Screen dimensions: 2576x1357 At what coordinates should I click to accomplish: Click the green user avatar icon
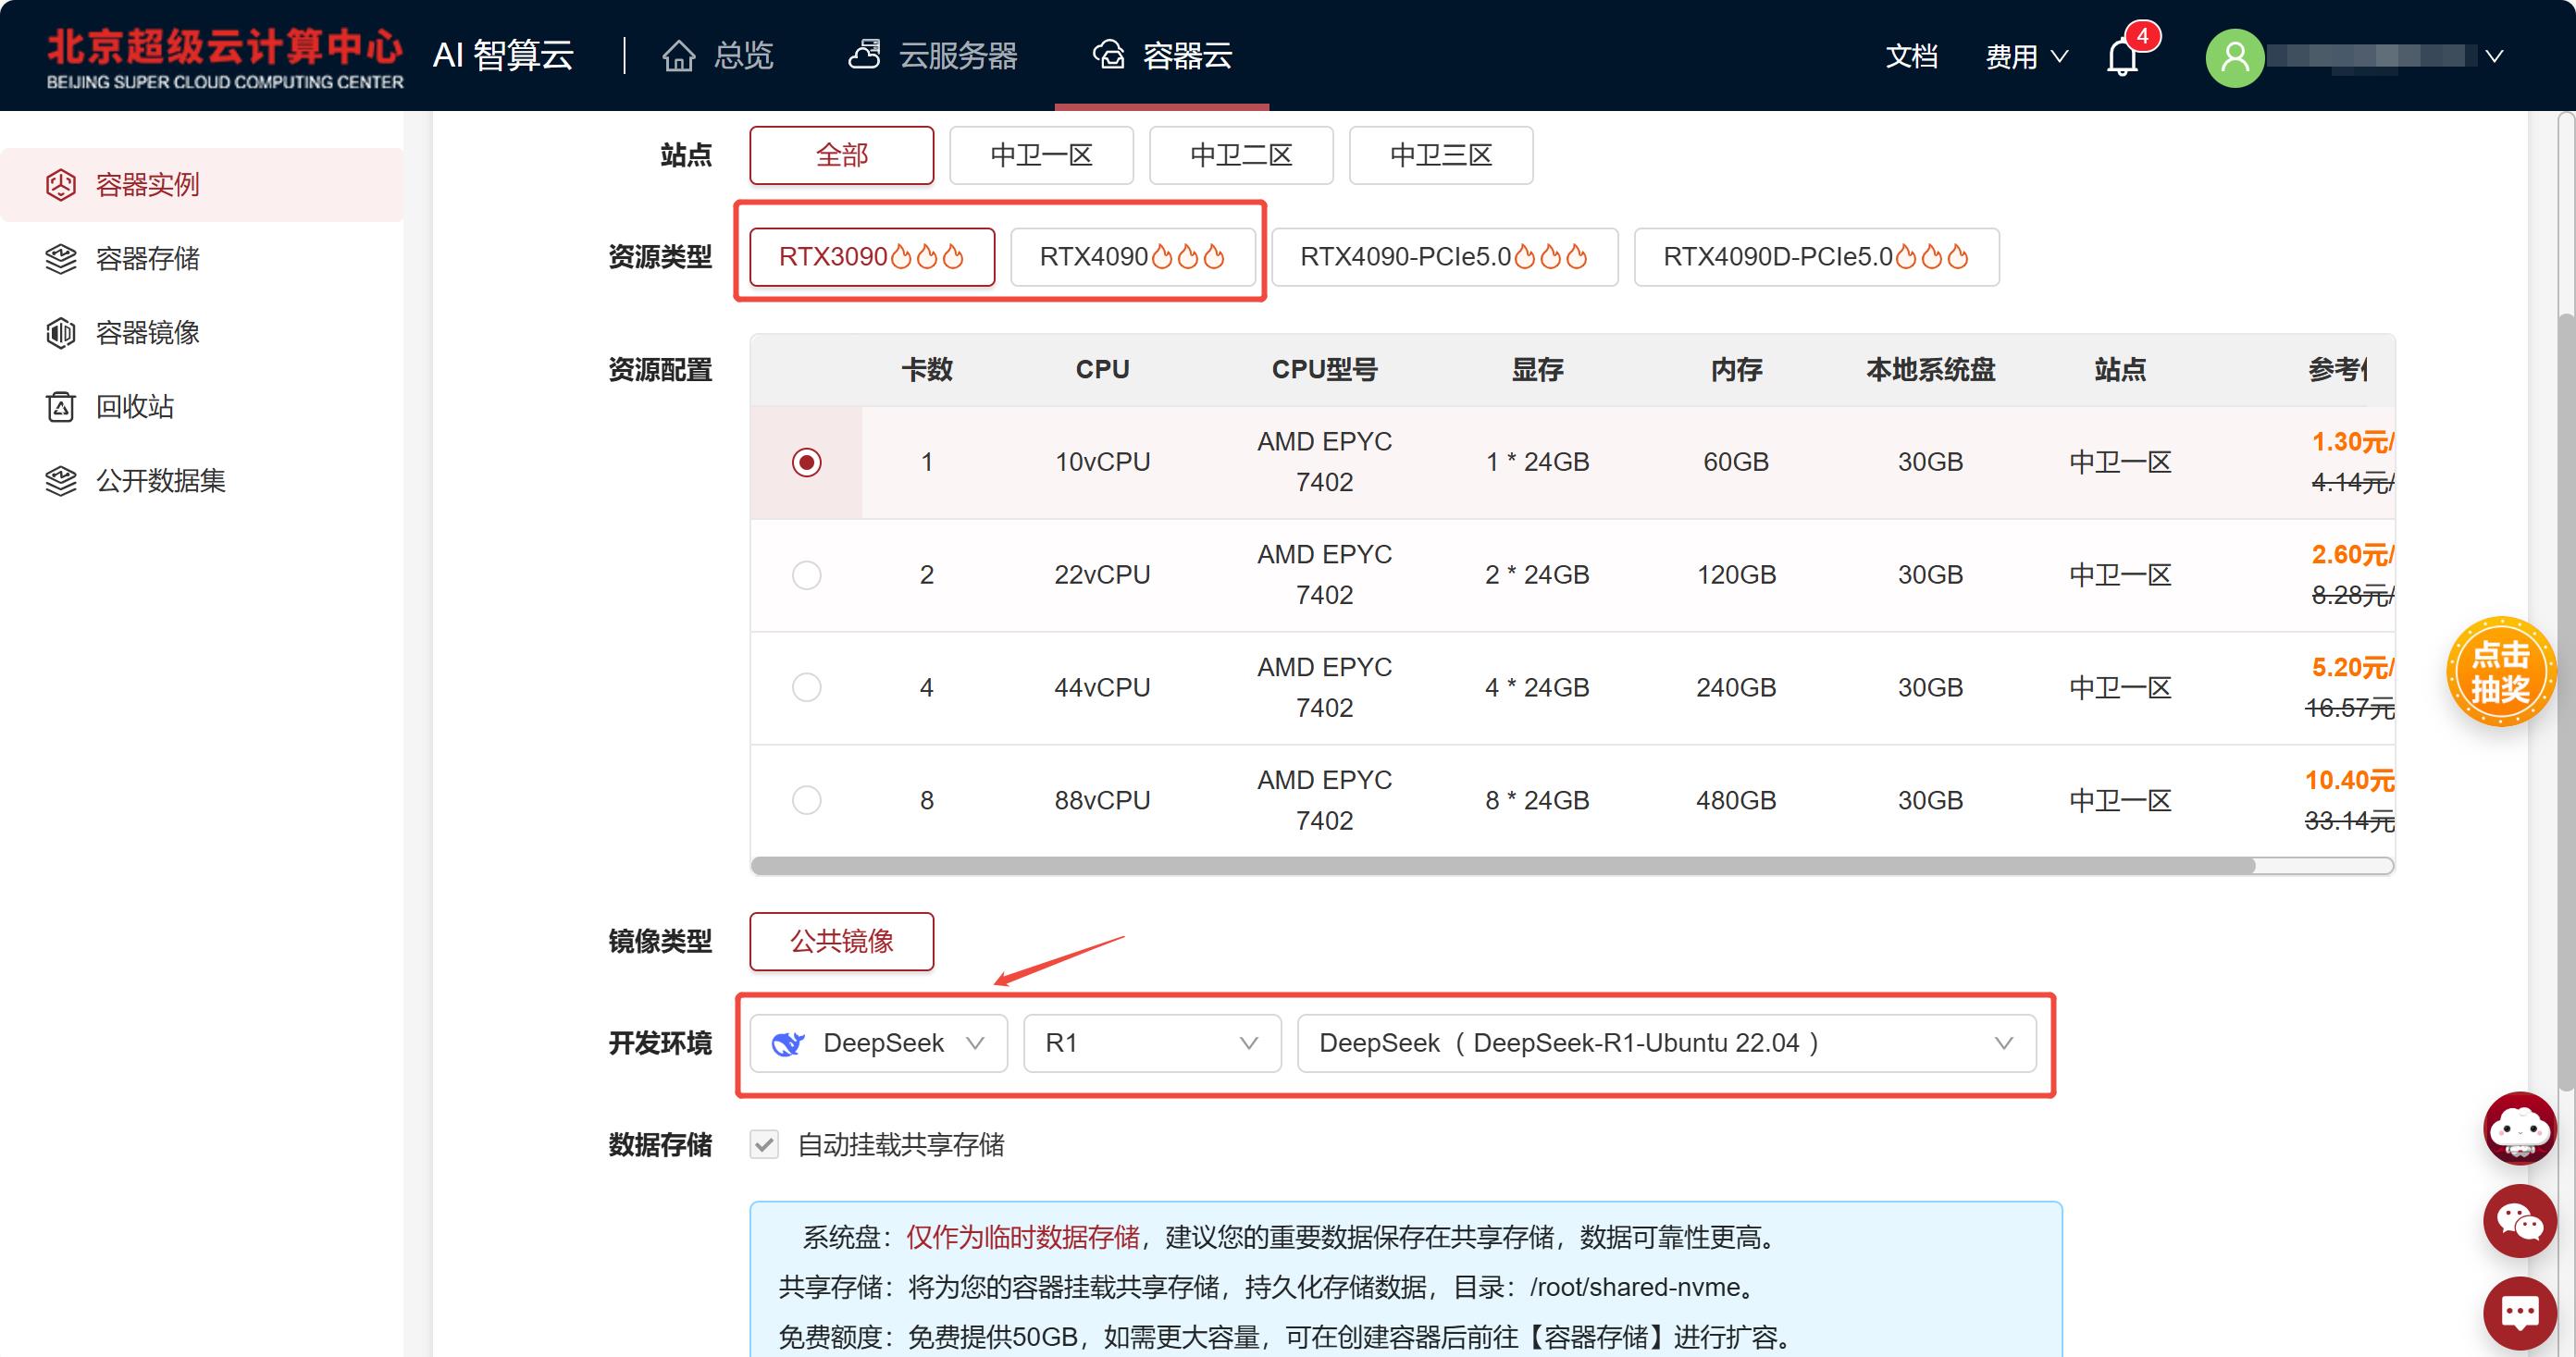[x=2235, y=57]
